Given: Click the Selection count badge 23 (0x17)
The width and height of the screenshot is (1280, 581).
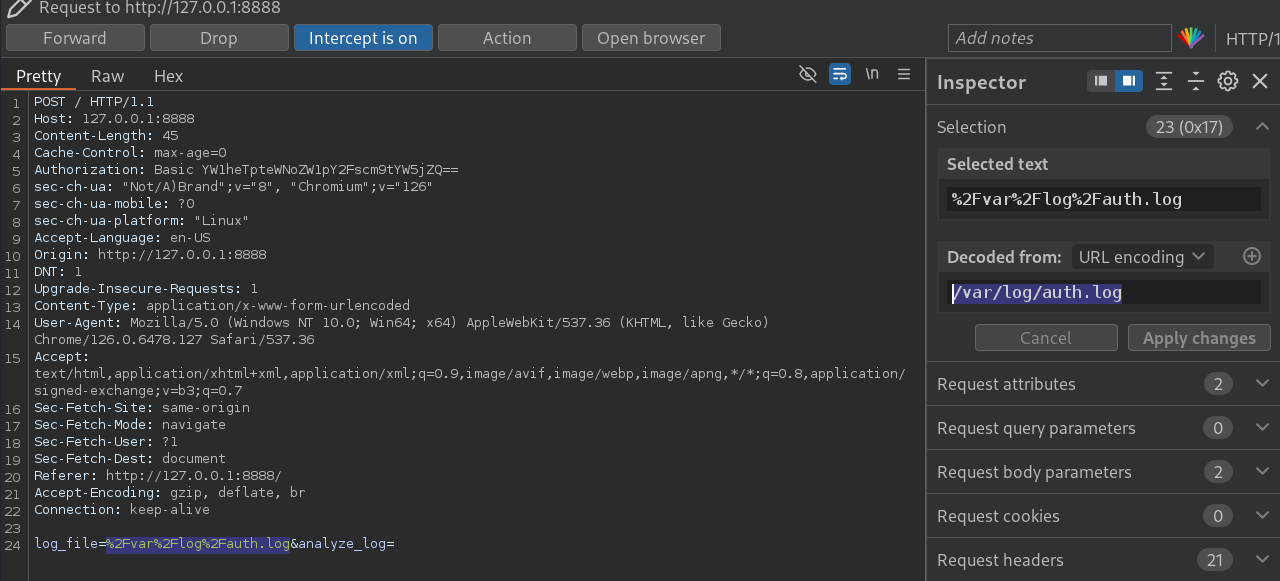Looking at the screenshot, I should click(1190, 127).
